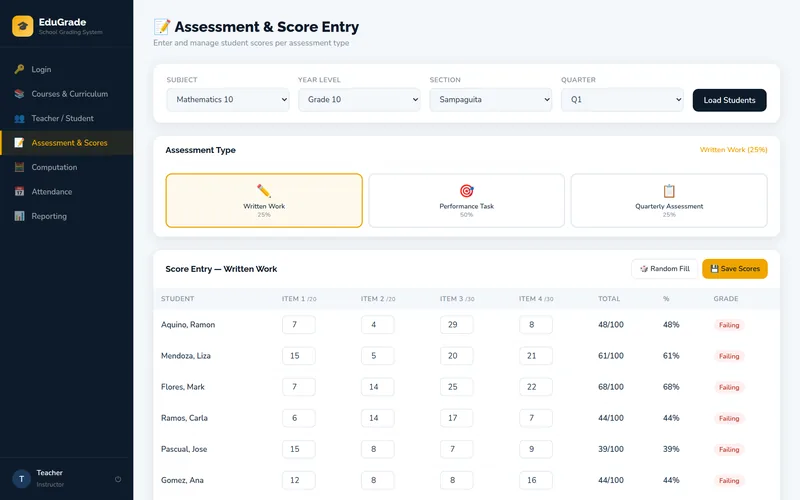Open the Reporting page
Viewport: 800px width, 500px height.
(x=66, y=216)
